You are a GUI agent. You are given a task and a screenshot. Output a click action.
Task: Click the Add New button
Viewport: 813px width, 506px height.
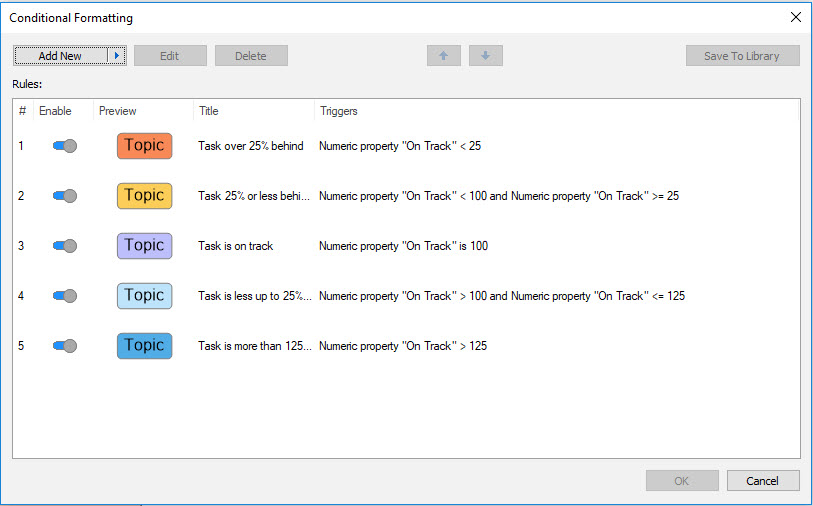pos(60,56)
